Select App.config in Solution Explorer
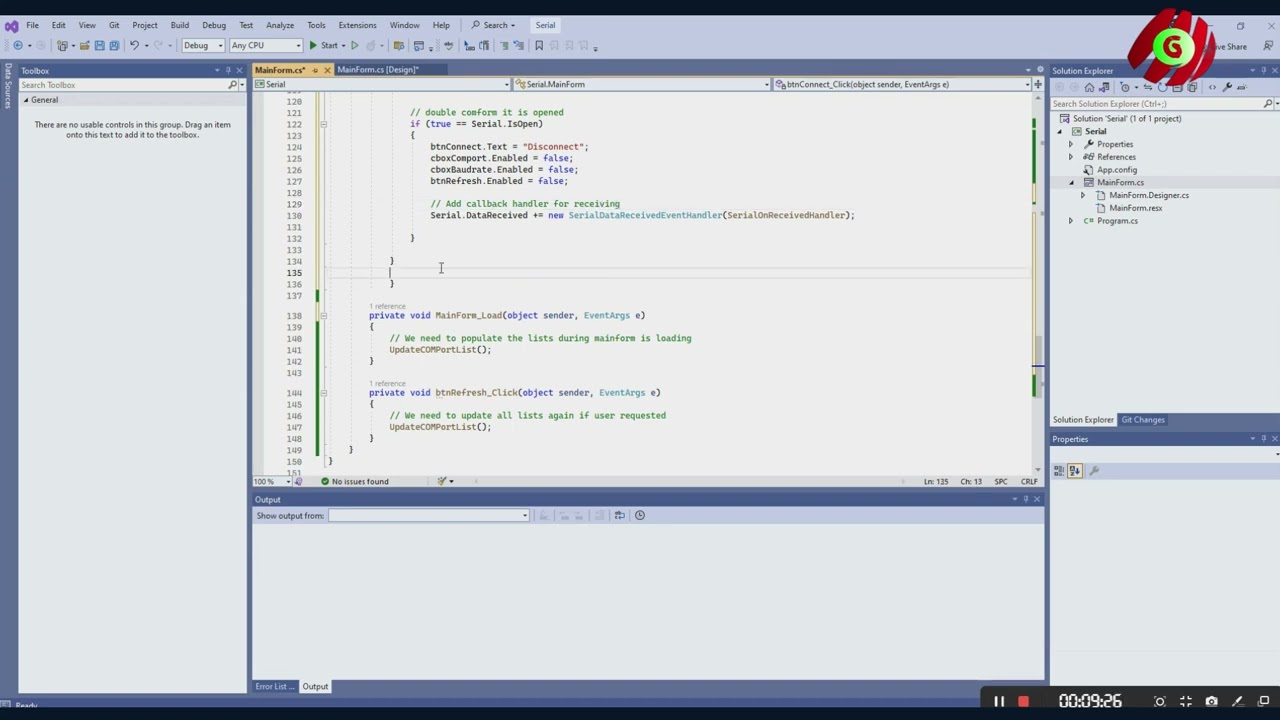Screen dimensions: 1280x720 [1117, 170]
